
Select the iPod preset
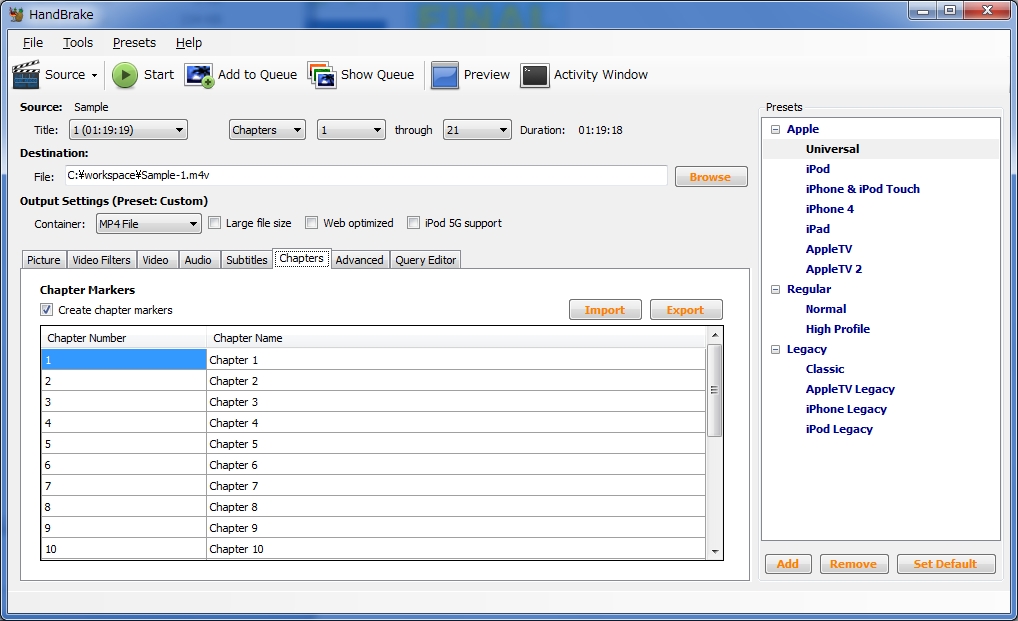pos(817,169)
